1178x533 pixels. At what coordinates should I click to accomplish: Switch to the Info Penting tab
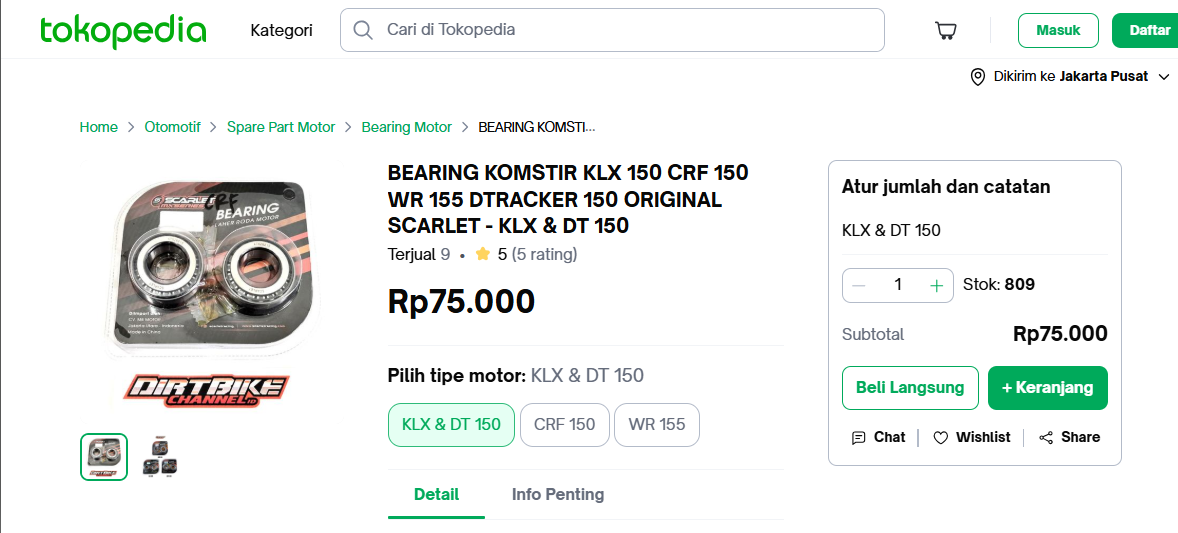pyautogui.click(x=557, y=494)
